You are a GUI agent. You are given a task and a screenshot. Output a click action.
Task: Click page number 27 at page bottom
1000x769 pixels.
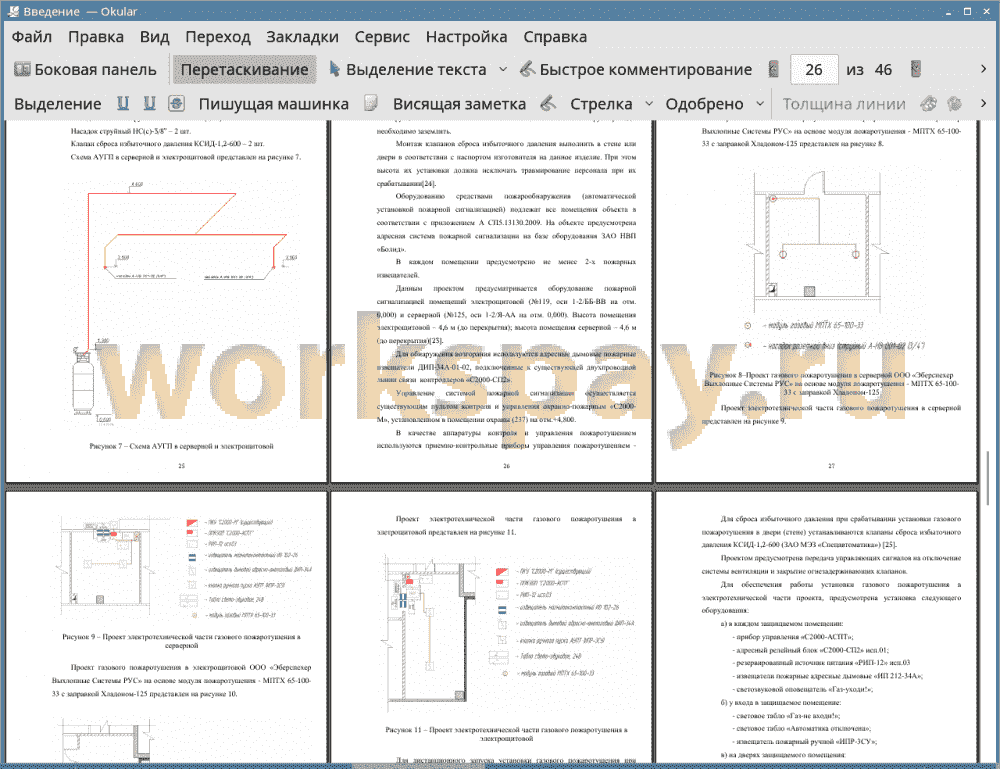click(x=831, y=466)
